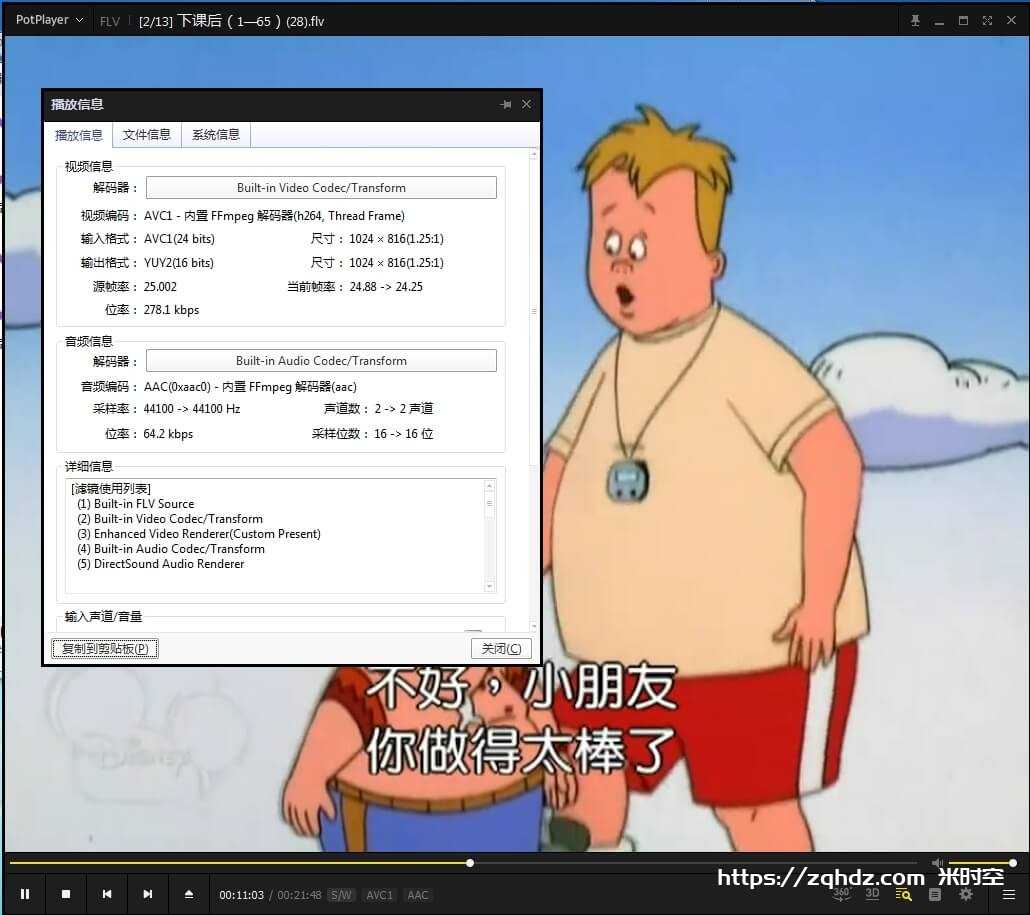Click the Built-in Video Codec/Transform button
Image resolution: width=1030 pixels, height=915 pixels.
tap(321, 187)
